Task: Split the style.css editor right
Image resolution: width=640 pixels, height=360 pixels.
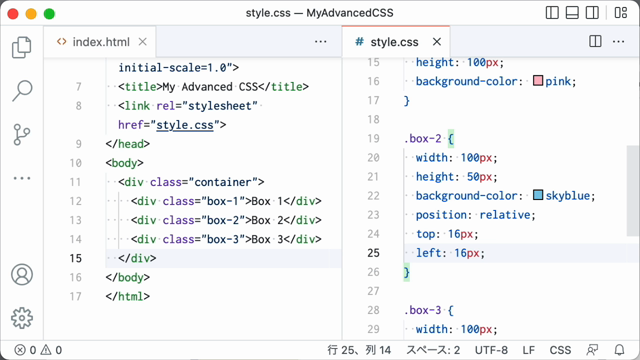Action: click(595, 41)
